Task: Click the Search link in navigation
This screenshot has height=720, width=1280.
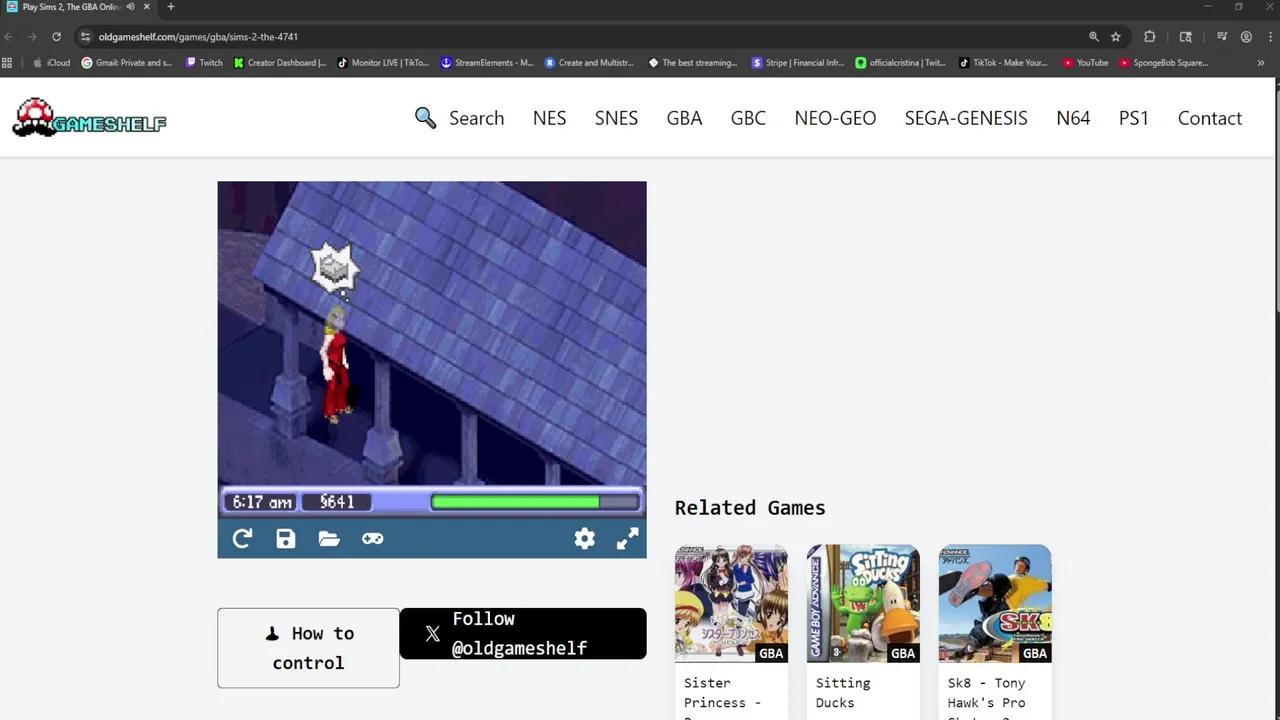Action: click(476, 118)
